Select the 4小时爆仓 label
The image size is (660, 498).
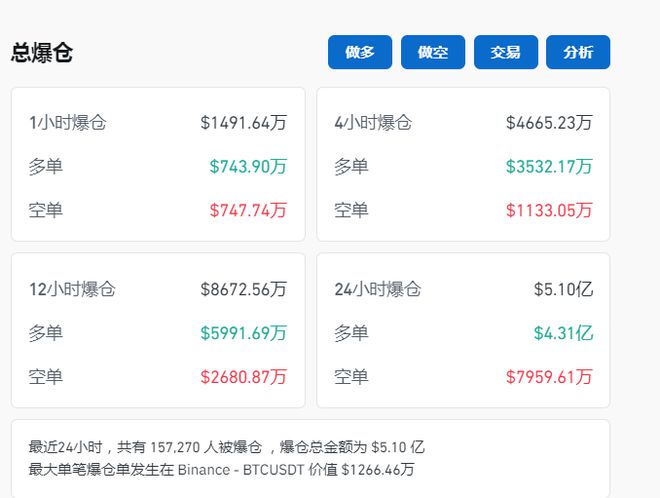pos(373,123)
